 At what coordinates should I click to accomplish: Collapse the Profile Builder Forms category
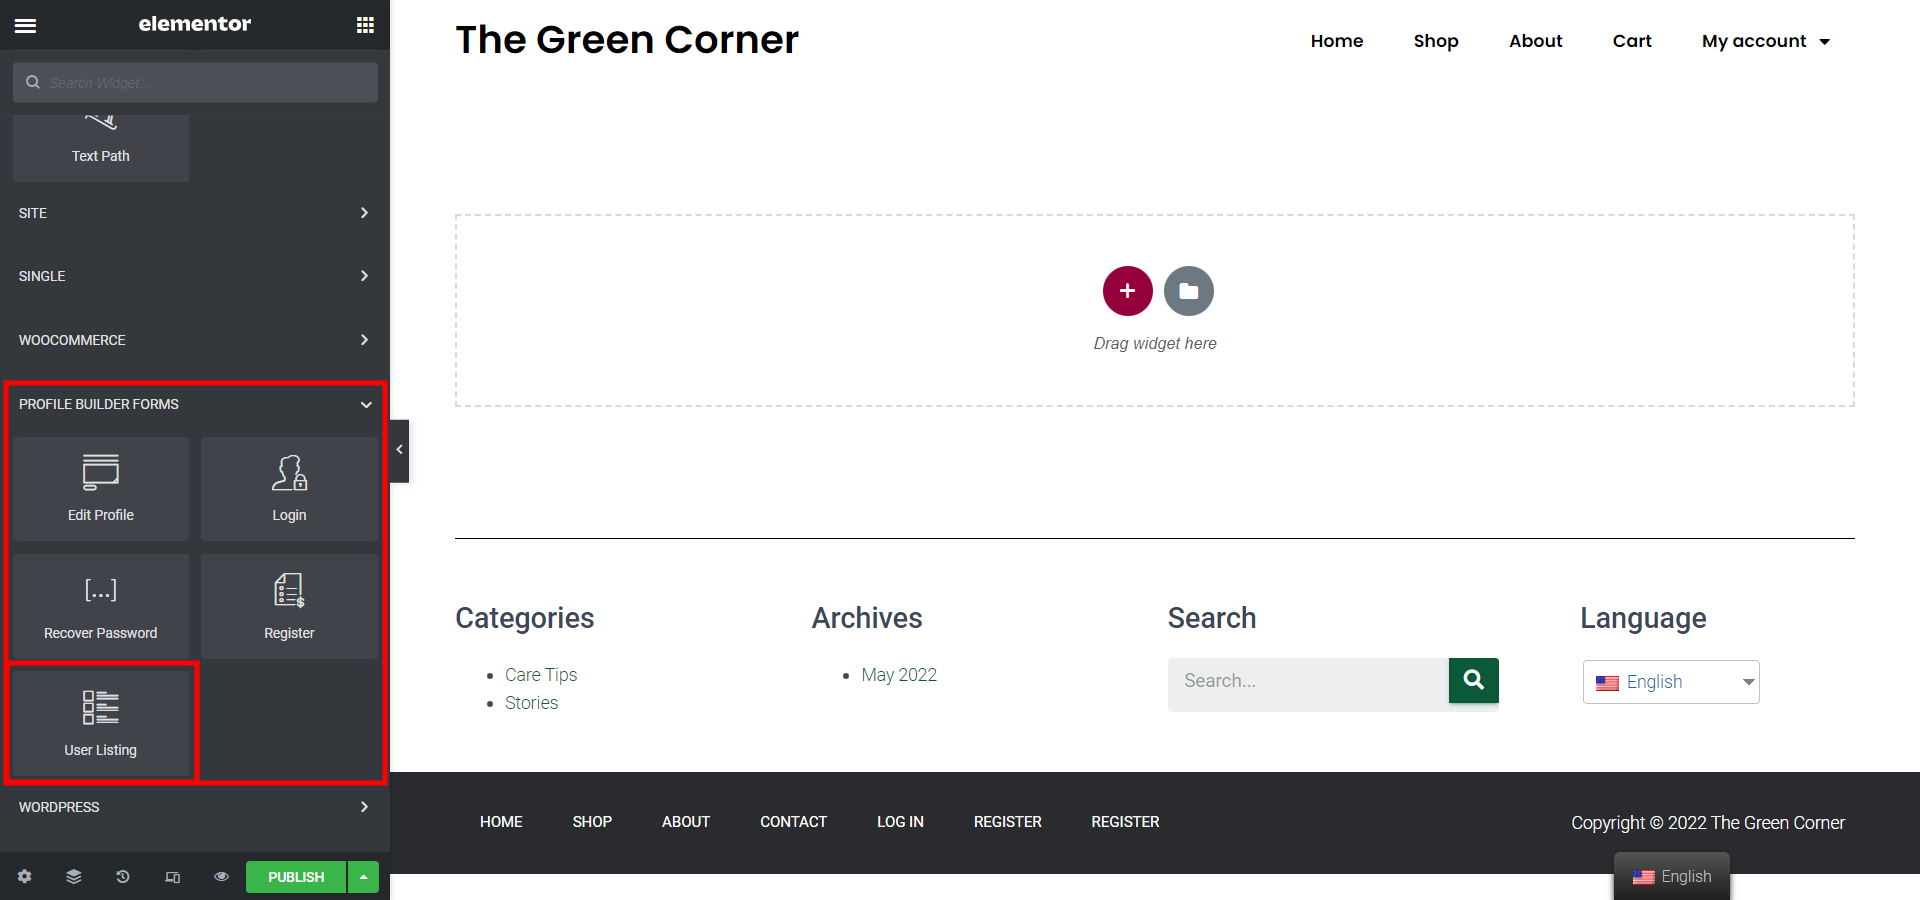coord(195,404)
